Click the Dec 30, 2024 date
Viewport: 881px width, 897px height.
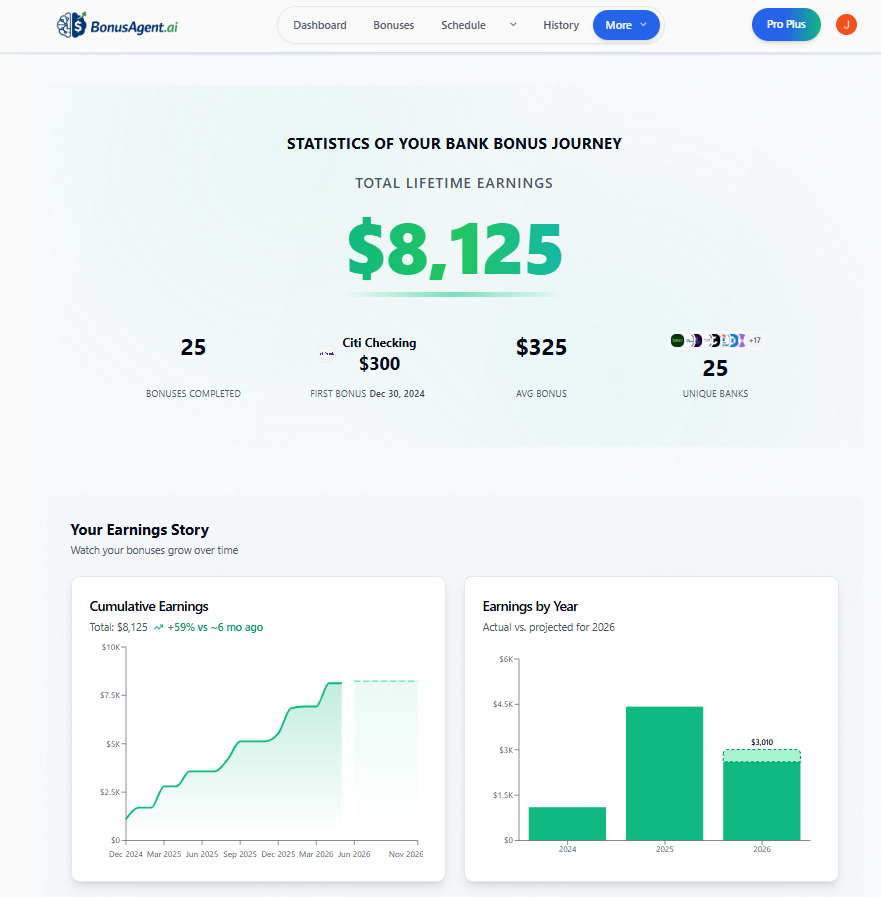coord(397,394)
